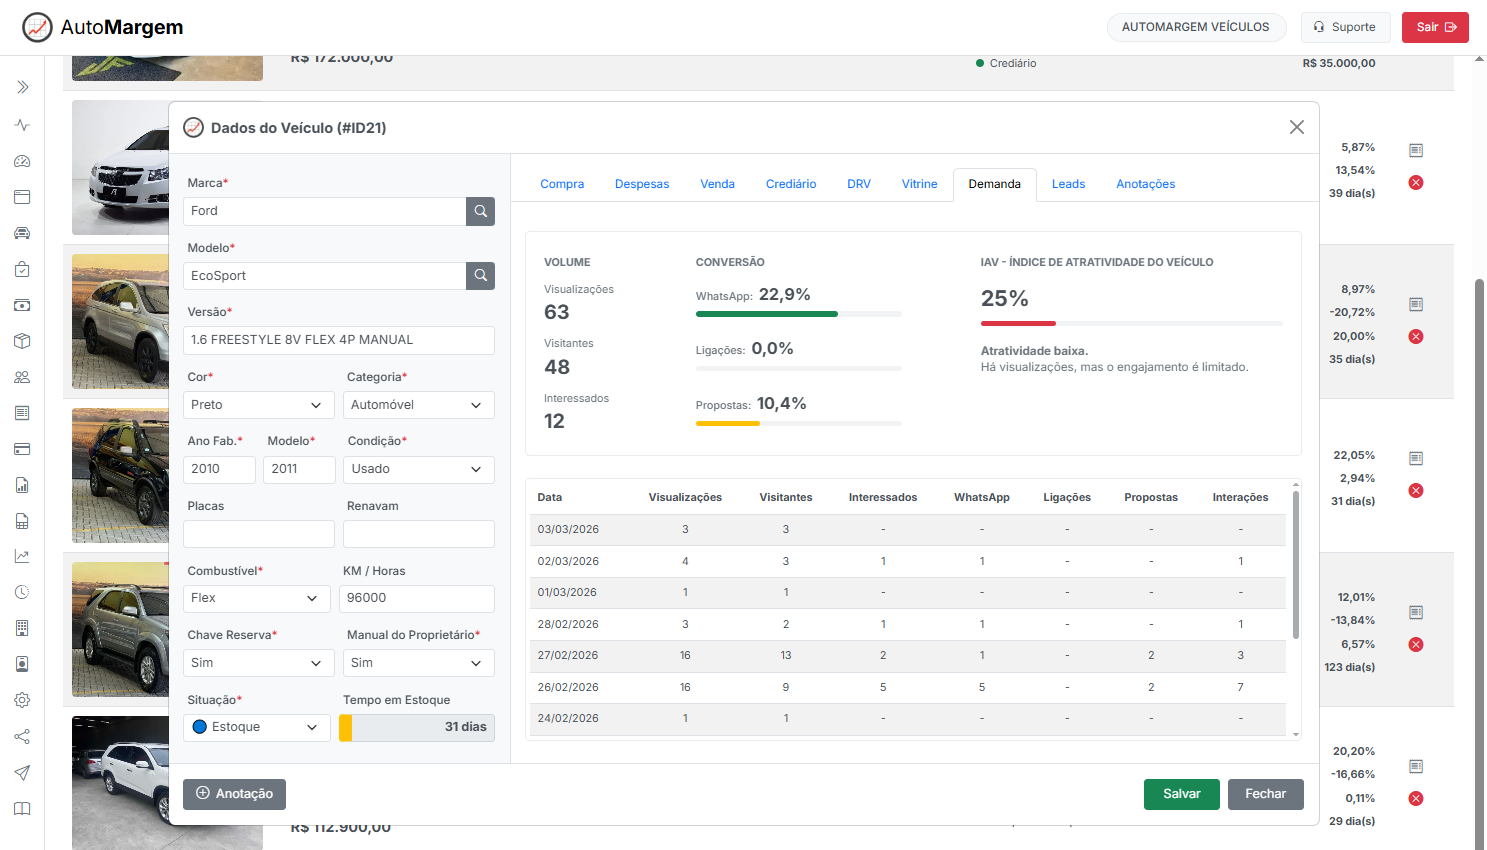This screenshot has height=850, width=1487.
Task: Open the speedometer dashboard icon in sidebar
Action: point(22,161)
